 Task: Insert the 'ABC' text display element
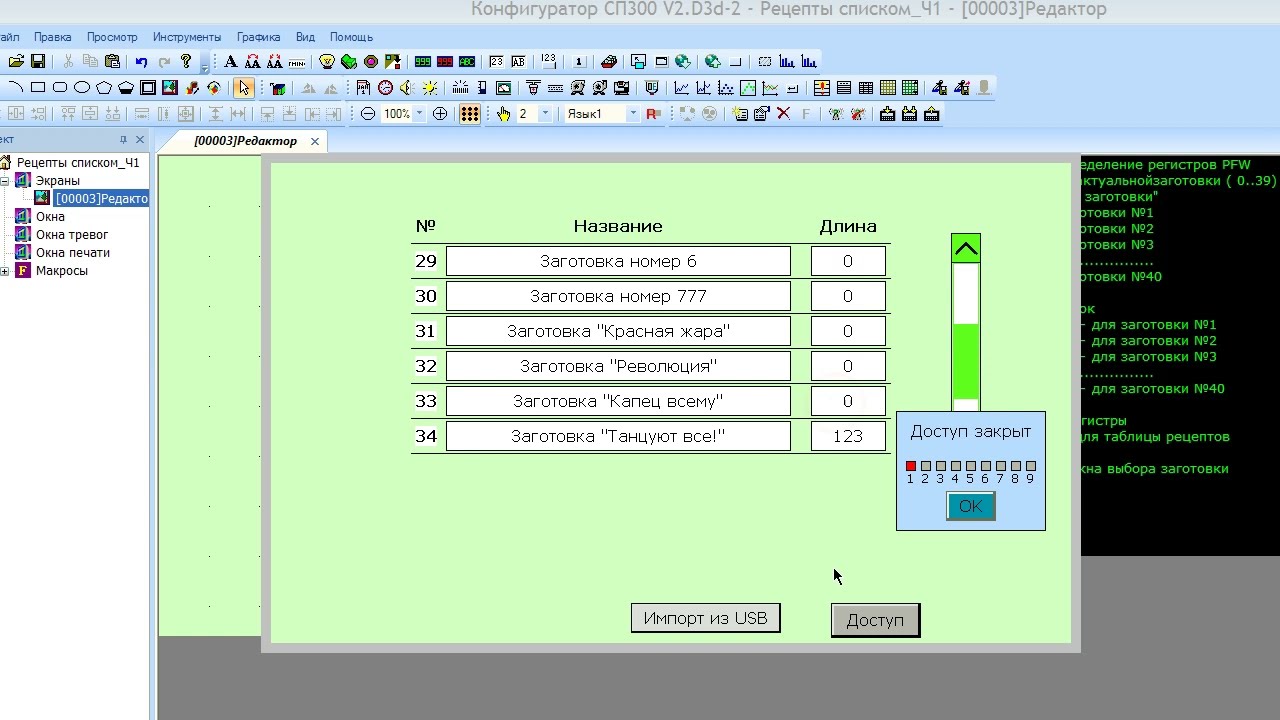click(467, 62)
